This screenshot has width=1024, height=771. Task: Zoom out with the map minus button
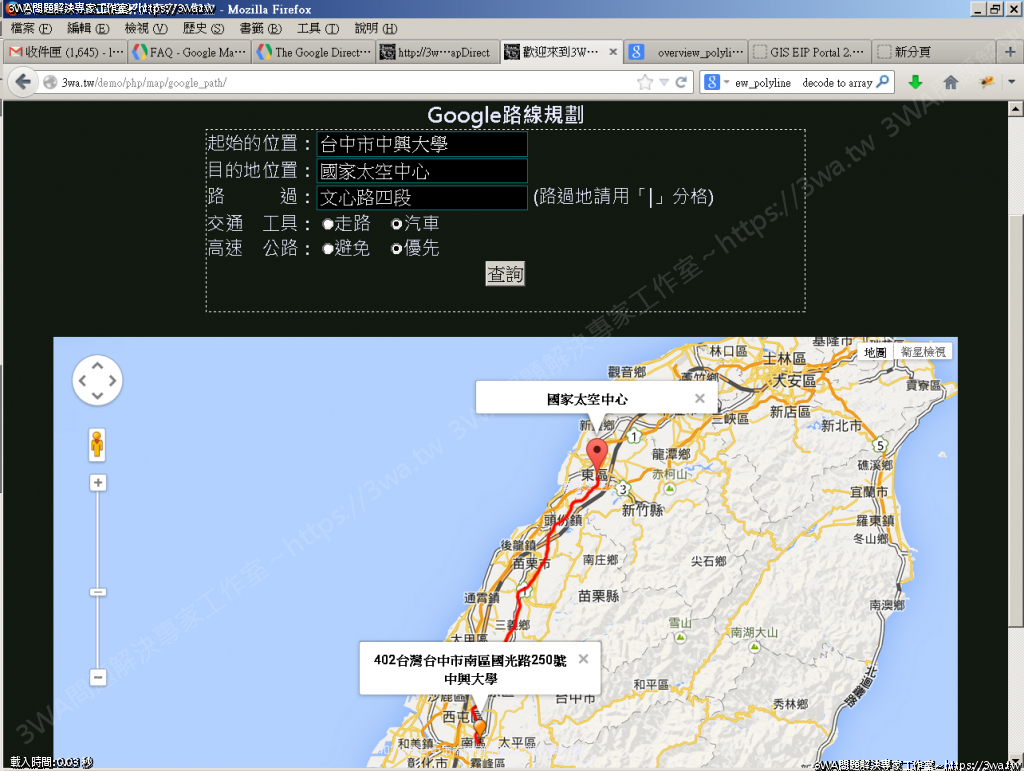(x=98, y=677)
